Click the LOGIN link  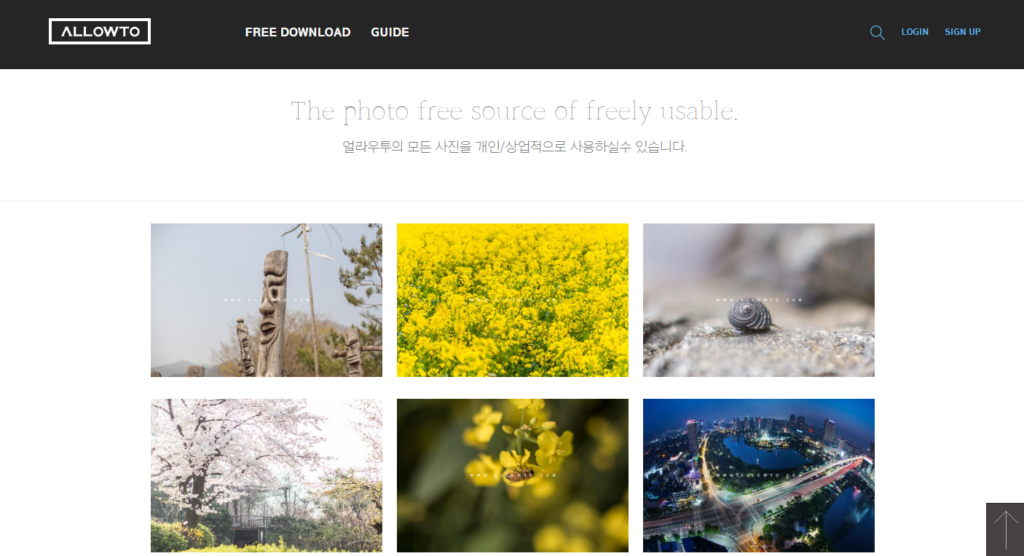[914, 31]
